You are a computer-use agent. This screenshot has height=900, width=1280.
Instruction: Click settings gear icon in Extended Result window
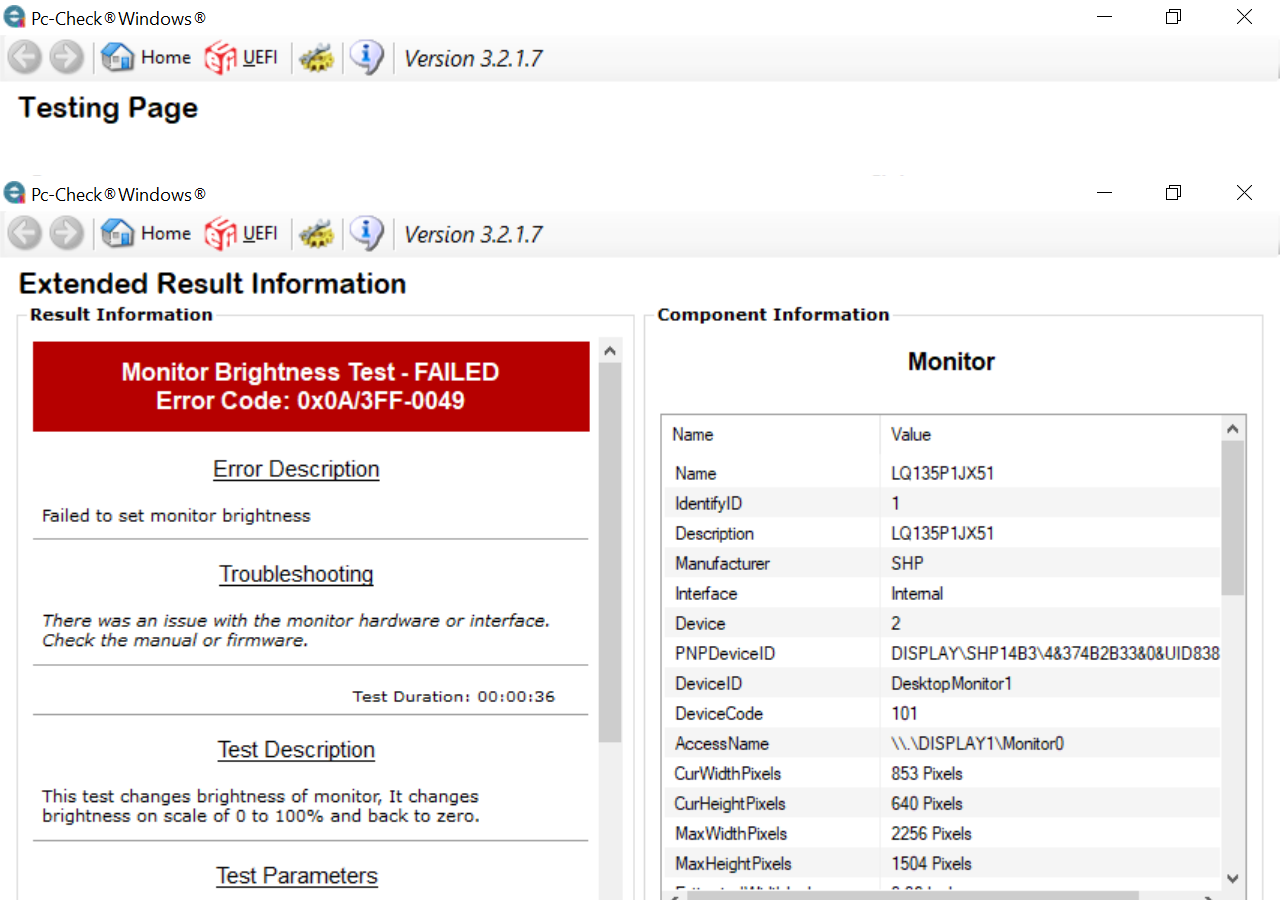[x=317, y=234]
